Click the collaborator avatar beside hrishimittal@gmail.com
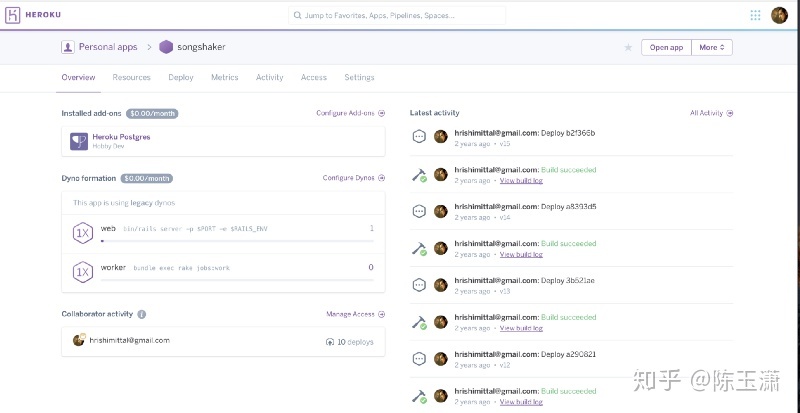 point(79,340)
